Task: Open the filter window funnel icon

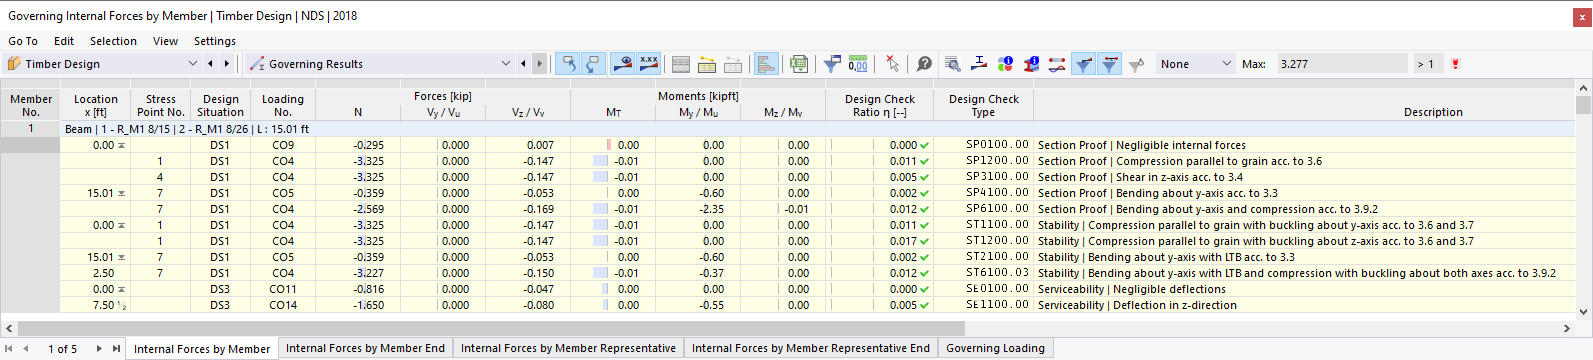Action: pos(832,64)
